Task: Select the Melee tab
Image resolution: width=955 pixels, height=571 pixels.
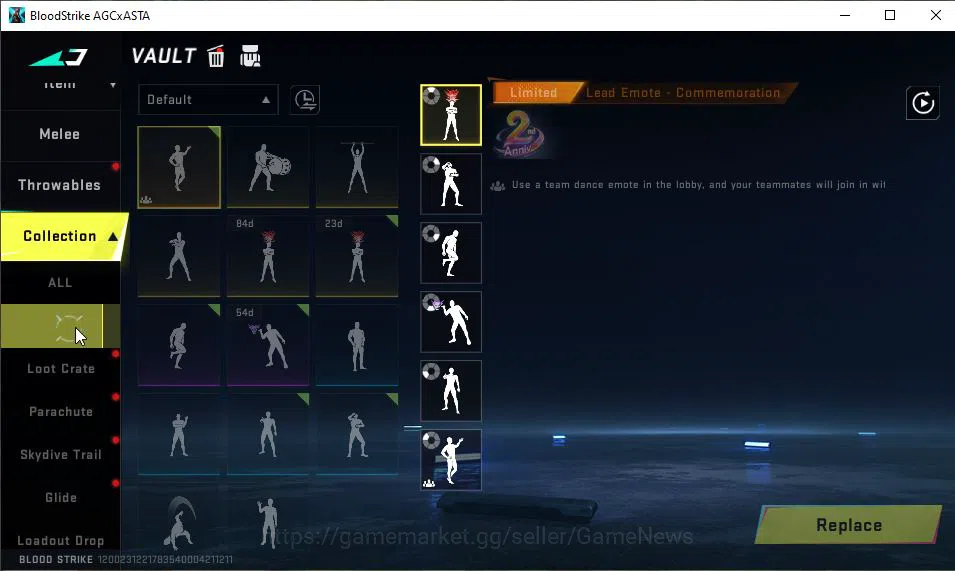Action: pyautogui.click(x=60, y=134)
